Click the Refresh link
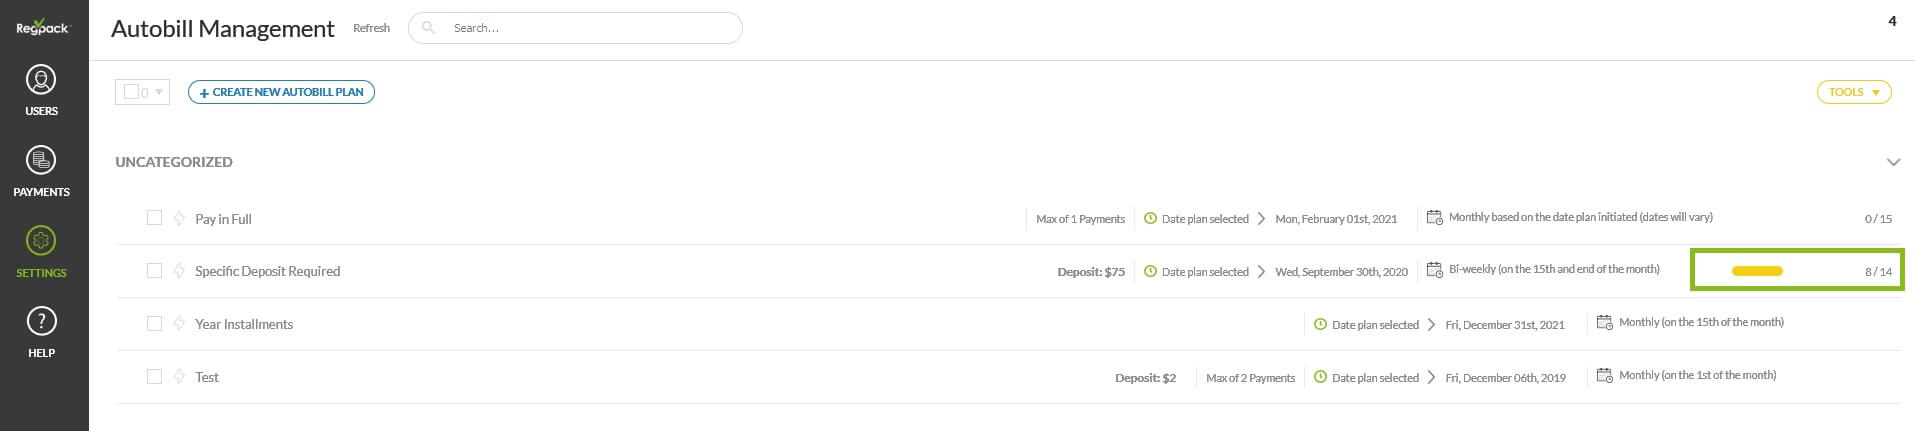 pos(371,28)
